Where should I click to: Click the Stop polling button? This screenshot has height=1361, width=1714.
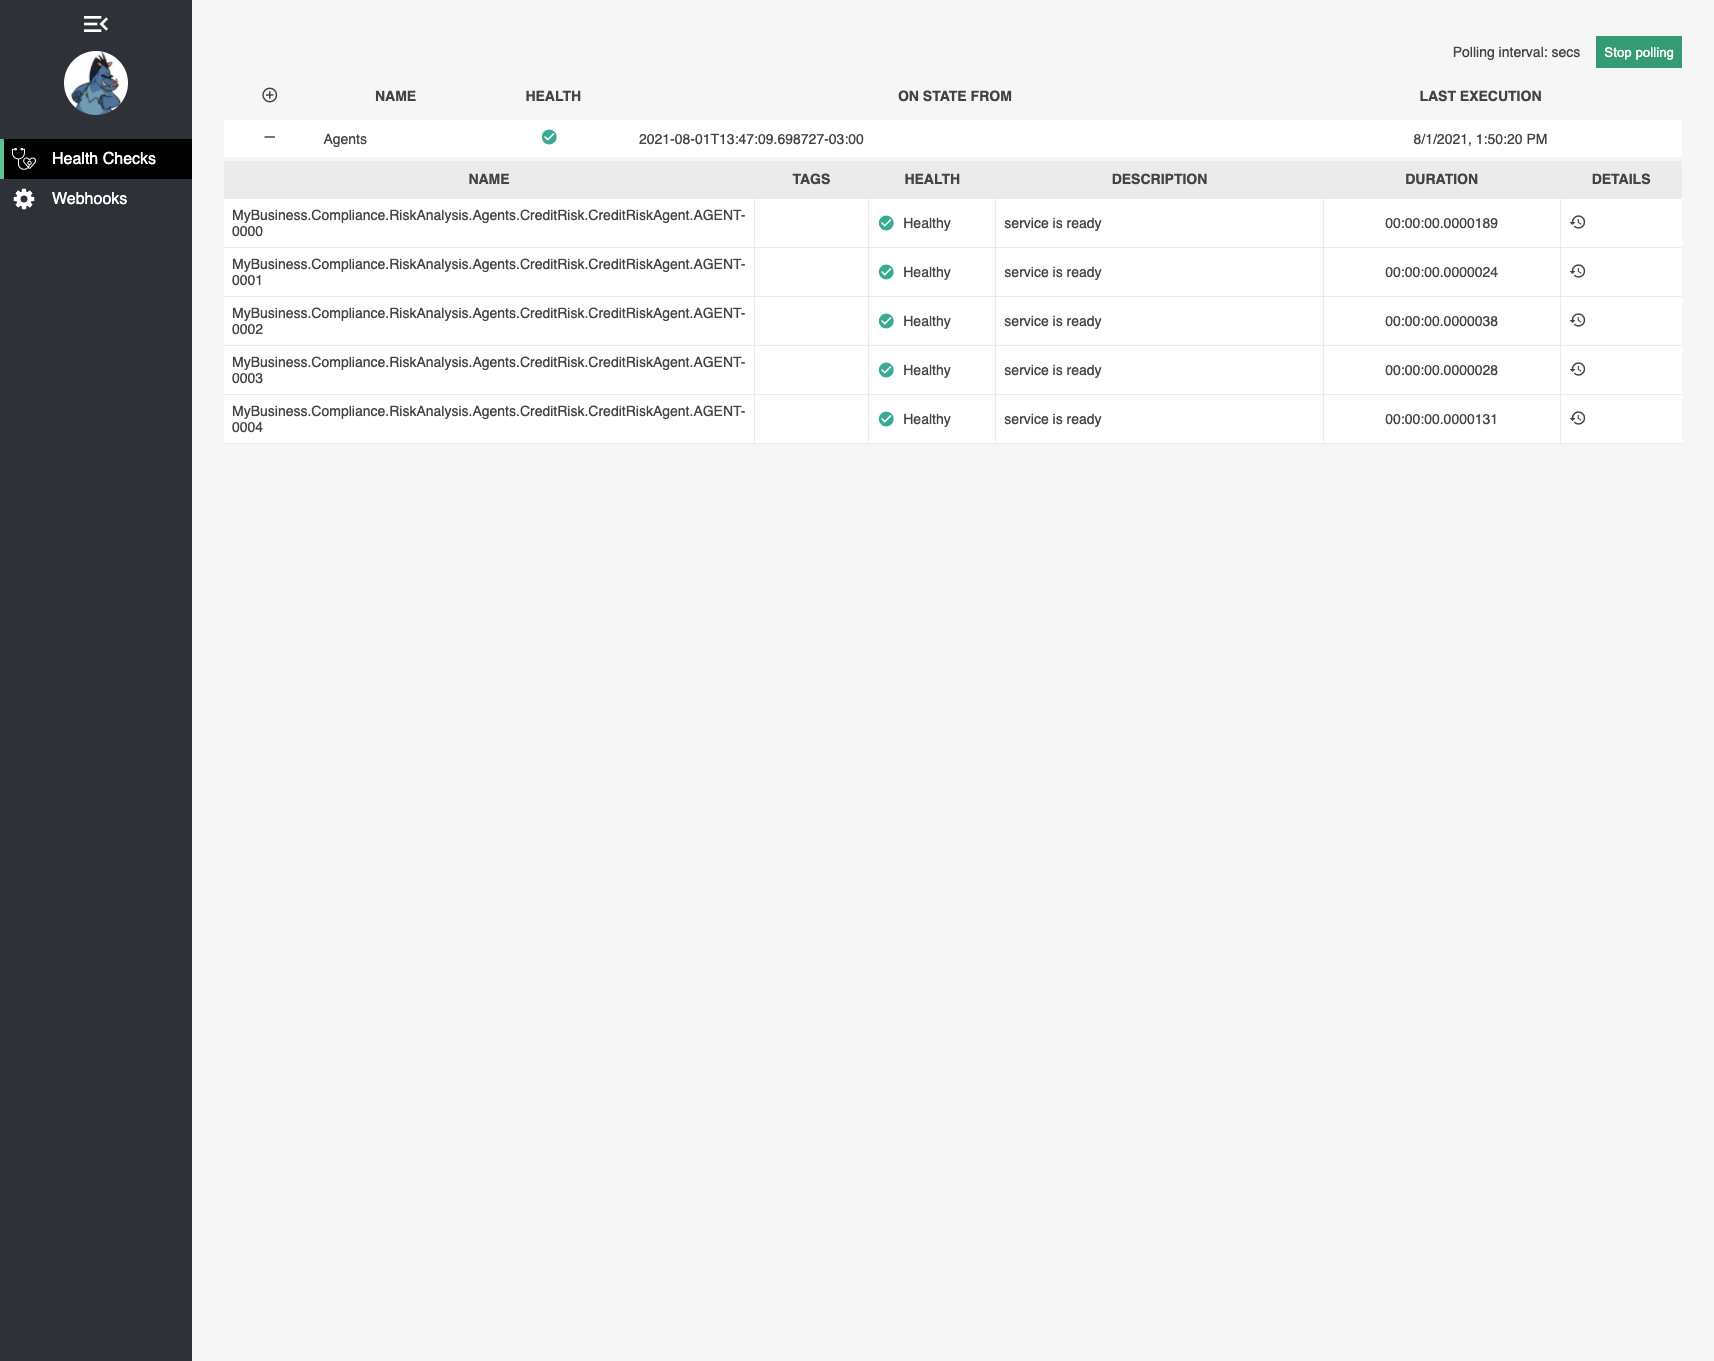click(1638, 52)
